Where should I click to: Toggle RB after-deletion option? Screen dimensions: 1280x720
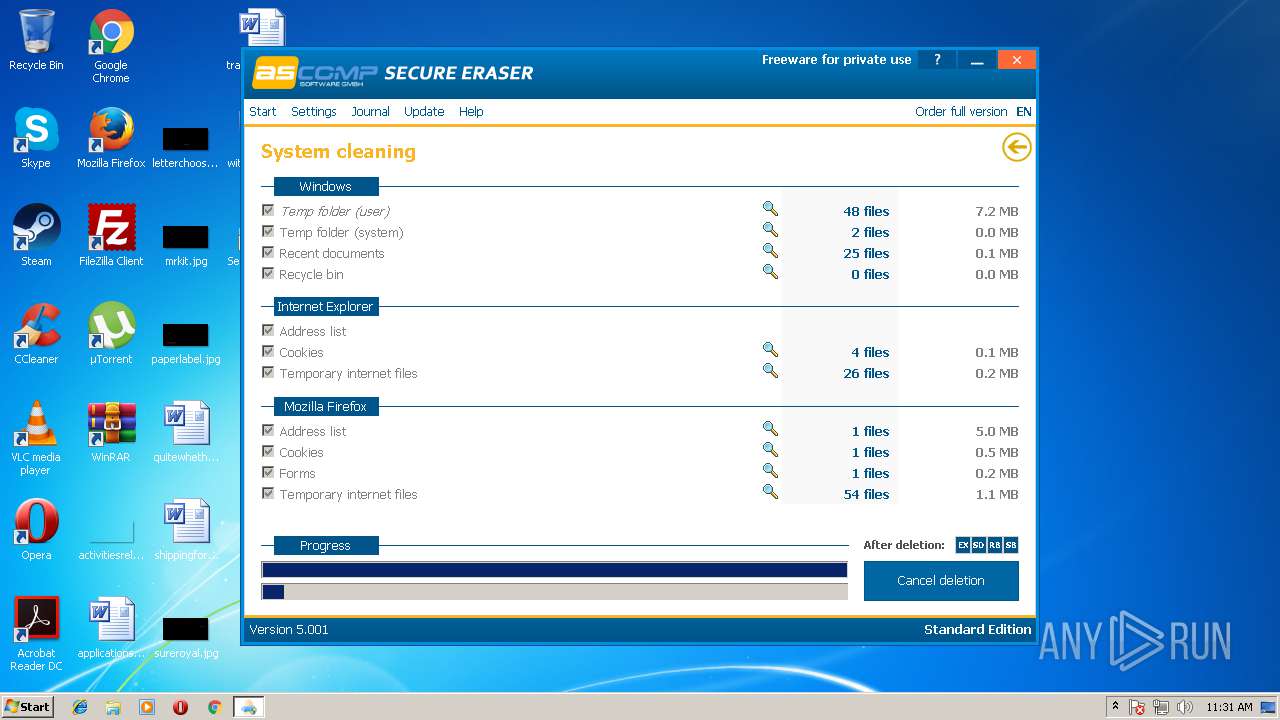coord(995,545)
